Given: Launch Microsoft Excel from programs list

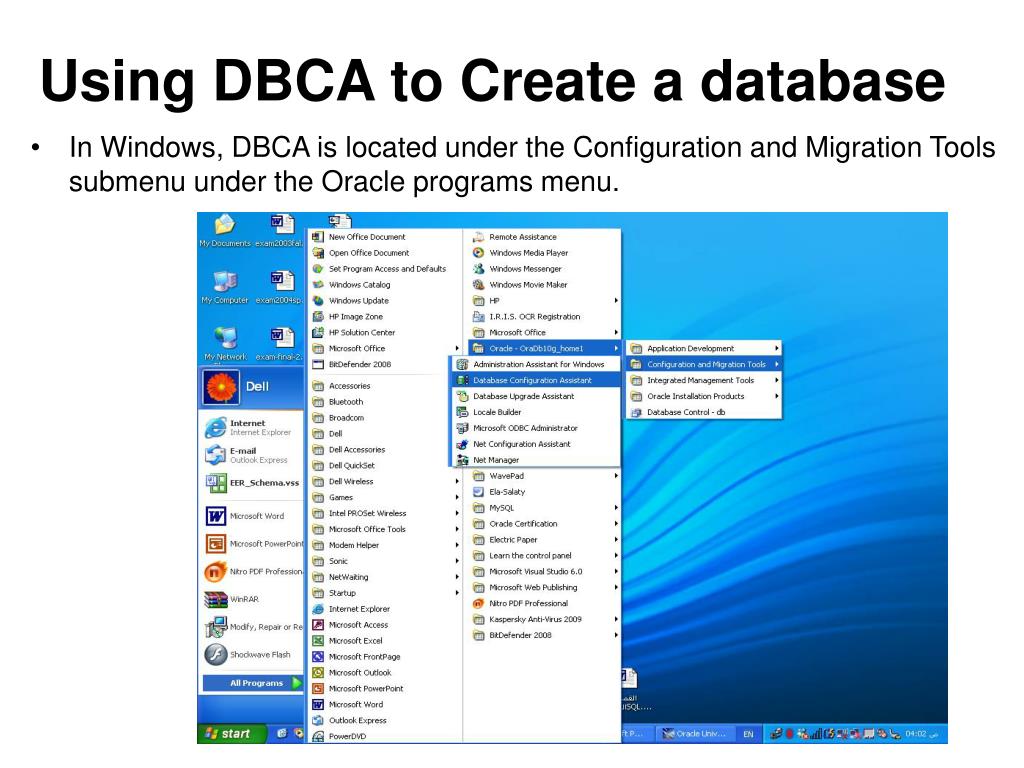Looking at the screenshot, I should (x=385, y=641).
